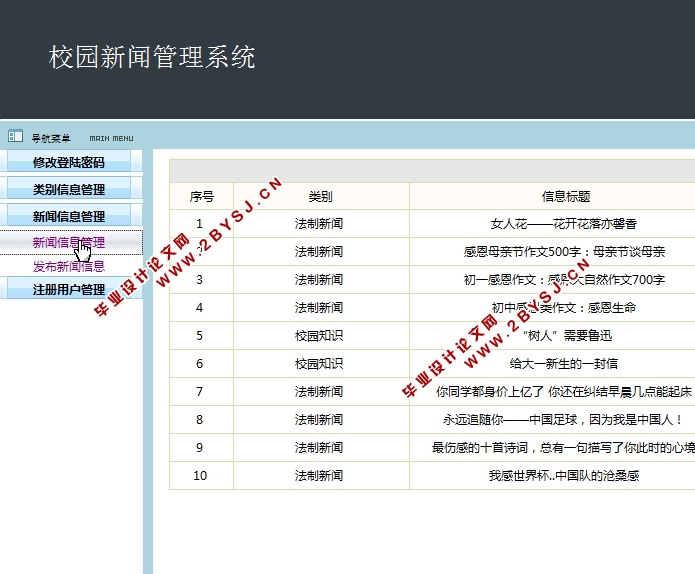
Task: Click the 信息标题 column header
Action: [566, 196]
